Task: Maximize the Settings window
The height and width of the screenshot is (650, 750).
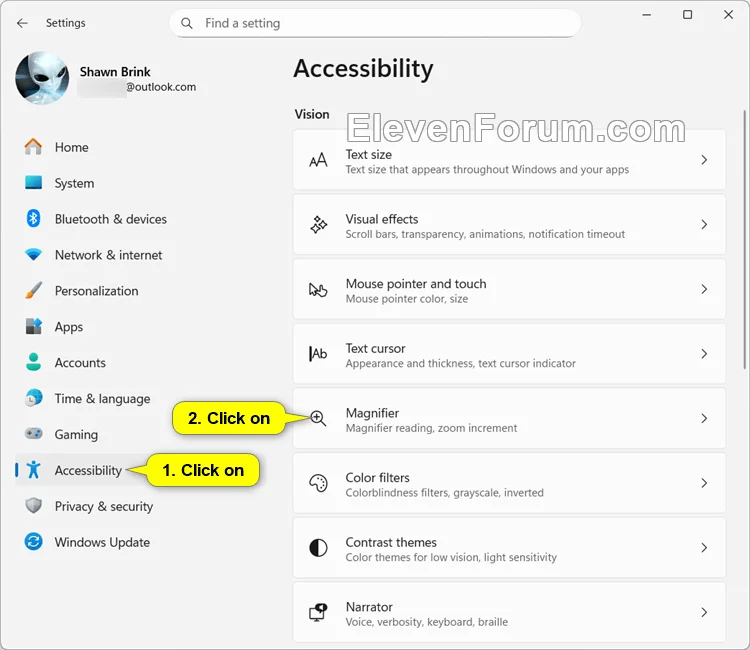Action: (x=687, y=15)
